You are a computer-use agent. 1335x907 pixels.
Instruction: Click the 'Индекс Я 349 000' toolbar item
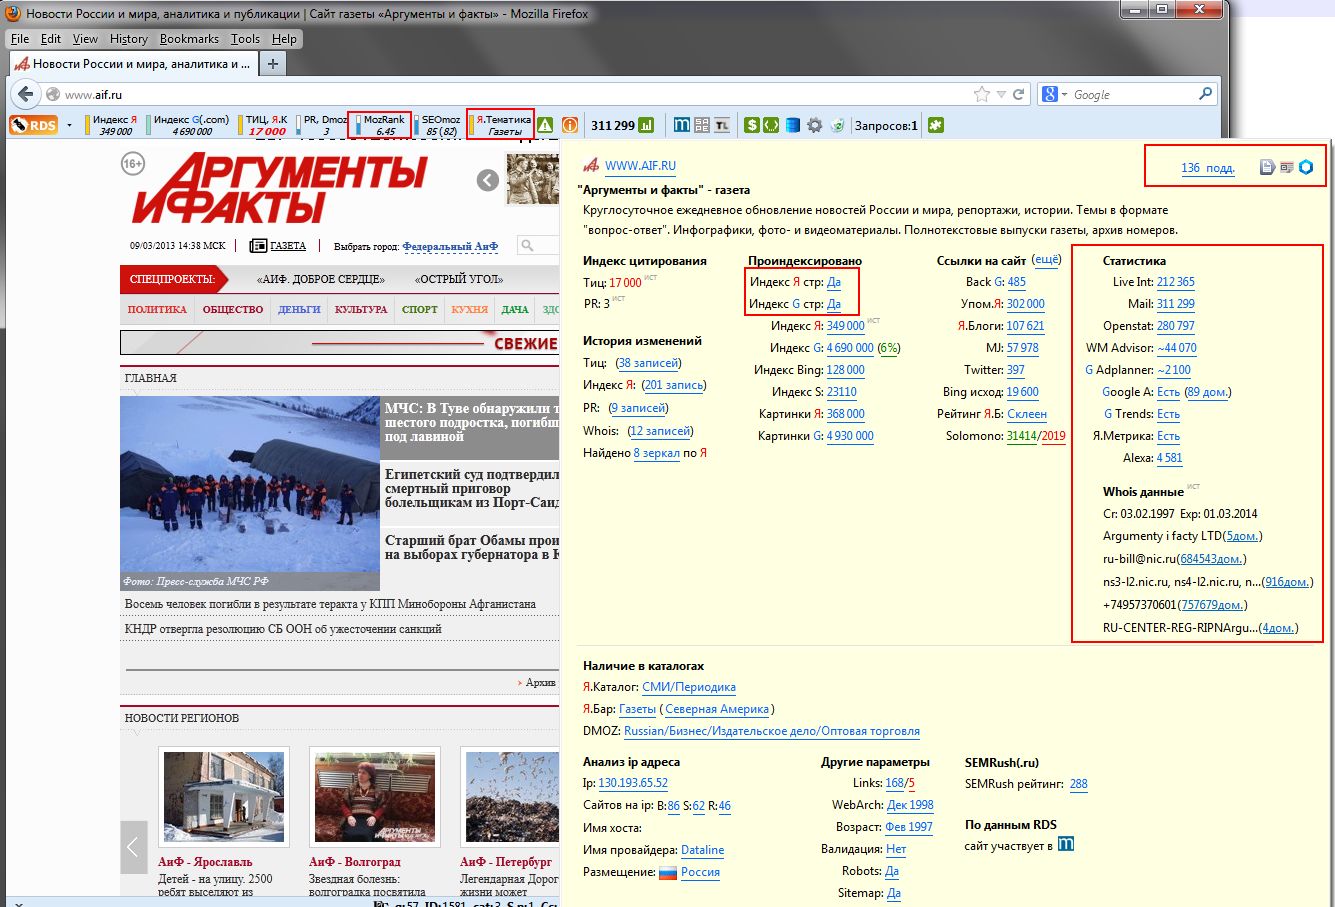point(113,125)
